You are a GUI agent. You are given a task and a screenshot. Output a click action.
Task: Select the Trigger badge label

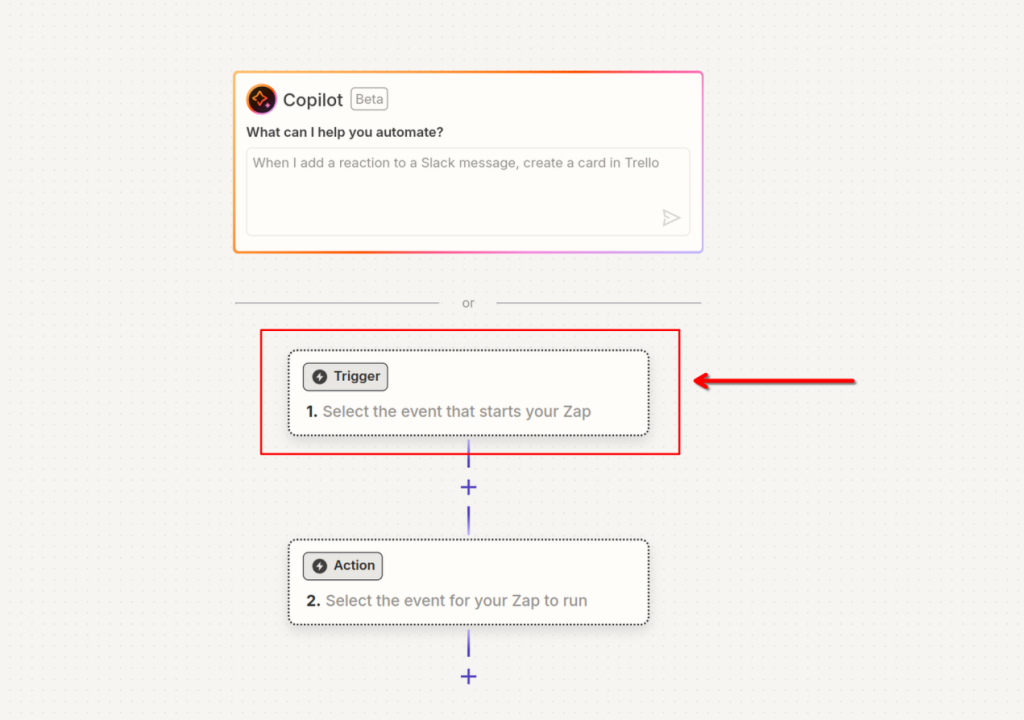click(x=357, y=376)
